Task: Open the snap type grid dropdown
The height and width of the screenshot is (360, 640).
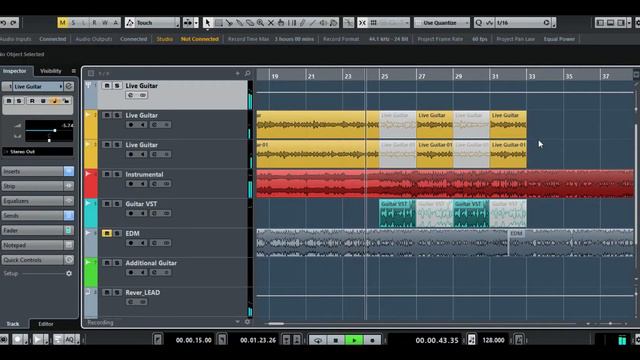Action: click(x=389, y=23)
